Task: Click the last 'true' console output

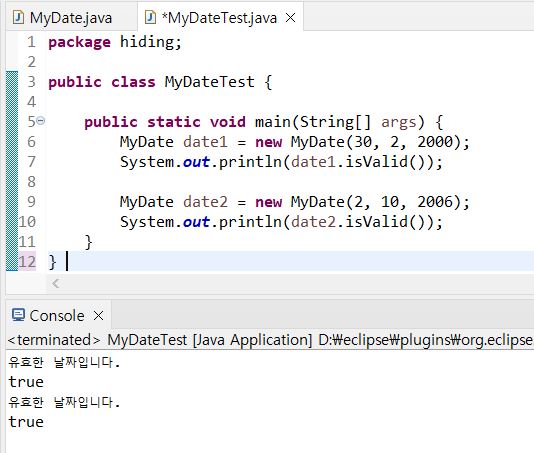Action: pos(26,422)
